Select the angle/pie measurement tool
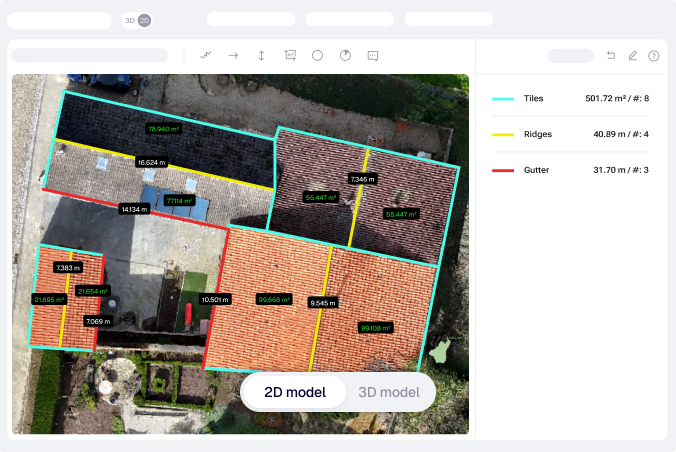Screen dimensions: 676x452 pyautogui.click(x=345, y=56)
